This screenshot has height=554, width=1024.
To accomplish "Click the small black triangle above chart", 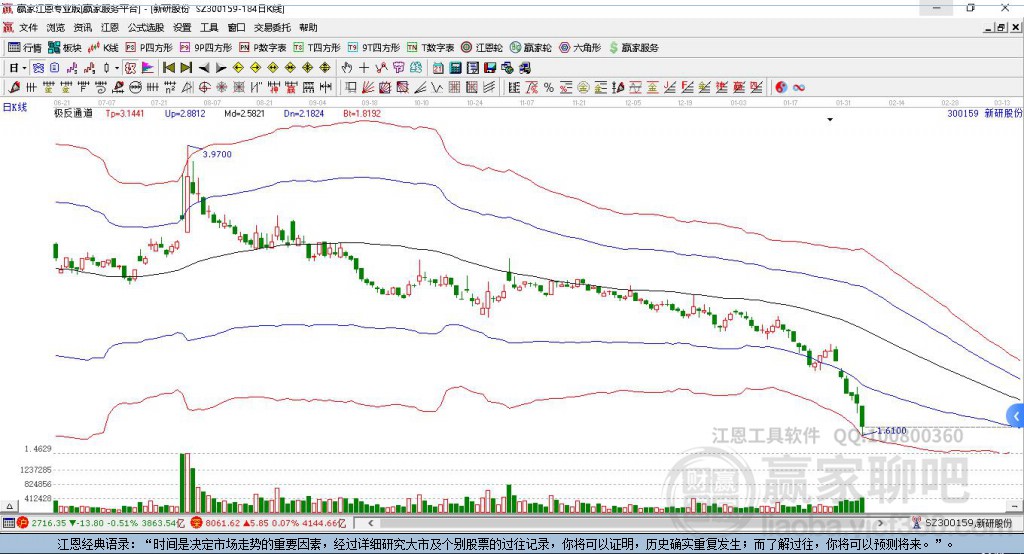I will click(x=829, y=120).
